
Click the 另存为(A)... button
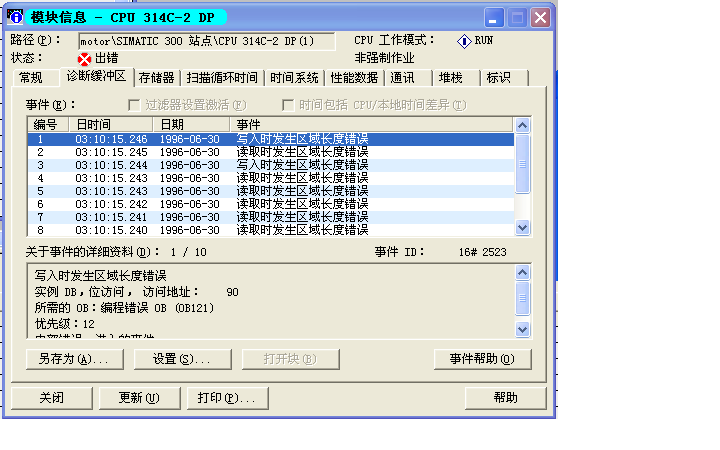[x=75, y=359]
